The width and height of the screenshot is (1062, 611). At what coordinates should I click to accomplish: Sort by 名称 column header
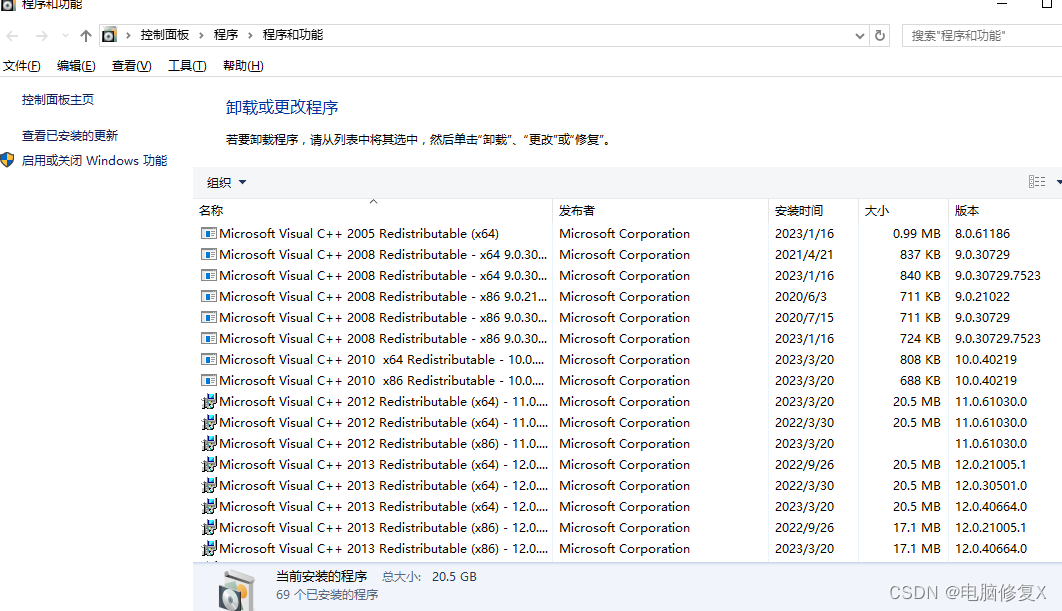pos(372,211)
